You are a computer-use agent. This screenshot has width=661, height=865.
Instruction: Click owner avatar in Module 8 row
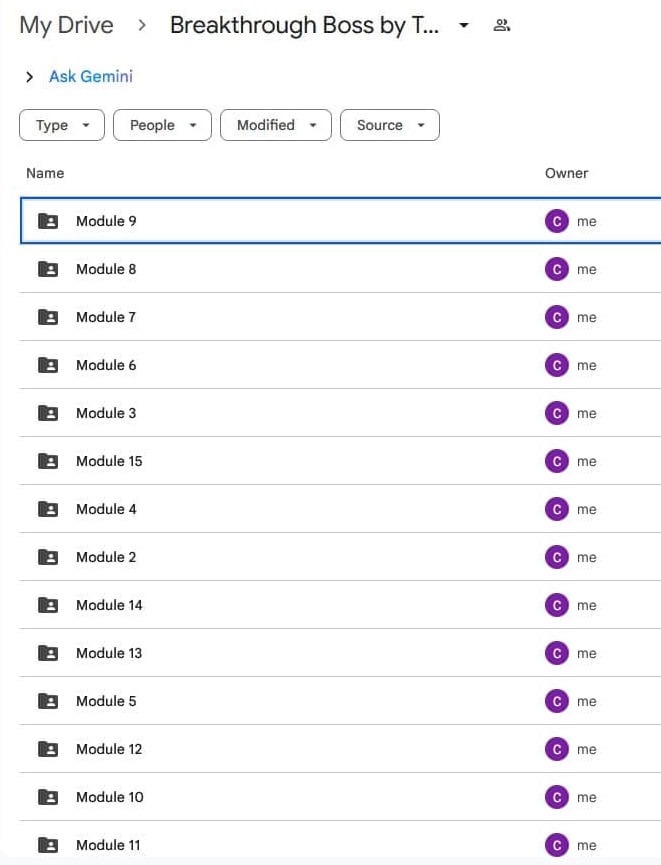[x=557, y=269]
